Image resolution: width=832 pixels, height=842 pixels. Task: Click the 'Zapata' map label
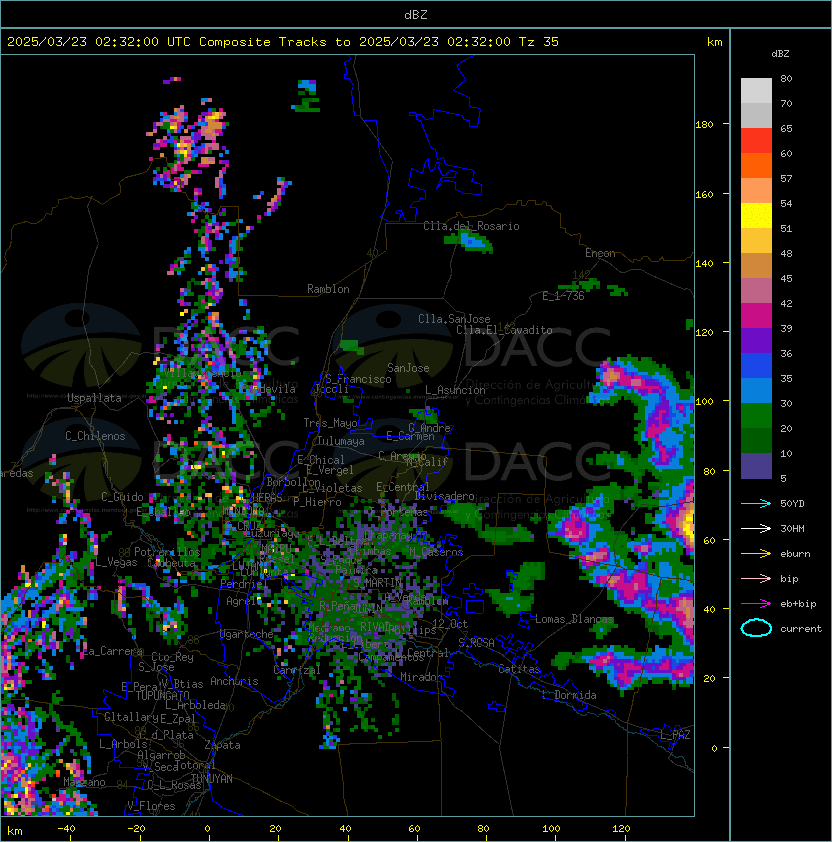(222, 745)
